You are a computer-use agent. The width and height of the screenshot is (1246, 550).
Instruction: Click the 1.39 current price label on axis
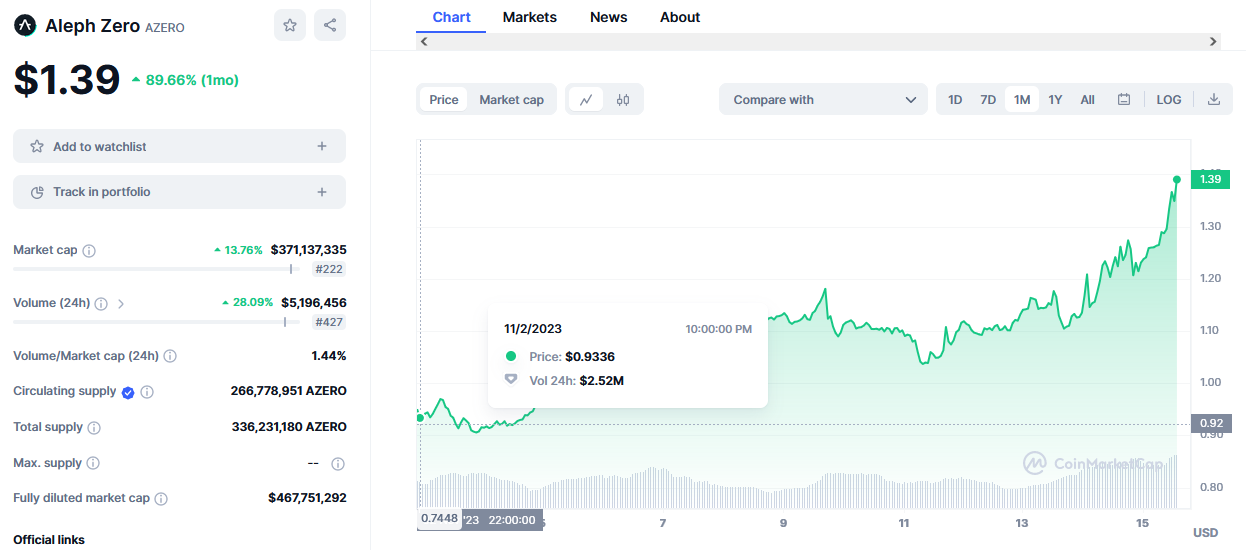(1210, 179)
